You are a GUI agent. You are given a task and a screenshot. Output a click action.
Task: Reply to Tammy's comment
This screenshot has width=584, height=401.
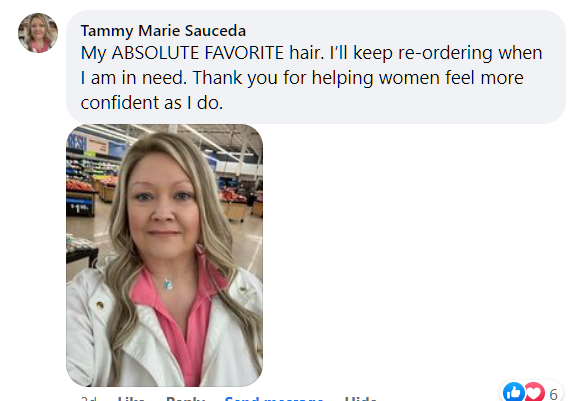point(185,398)
